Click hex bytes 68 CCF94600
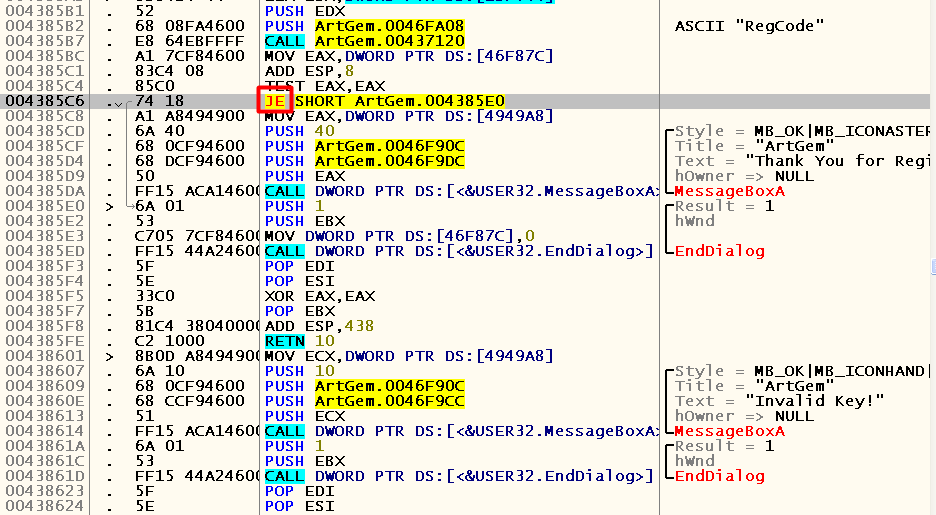 (190, 401)
